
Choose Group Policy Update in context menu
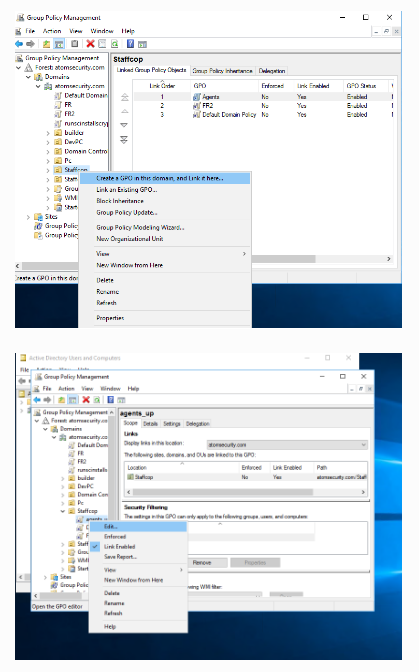[x=127, y=212]
